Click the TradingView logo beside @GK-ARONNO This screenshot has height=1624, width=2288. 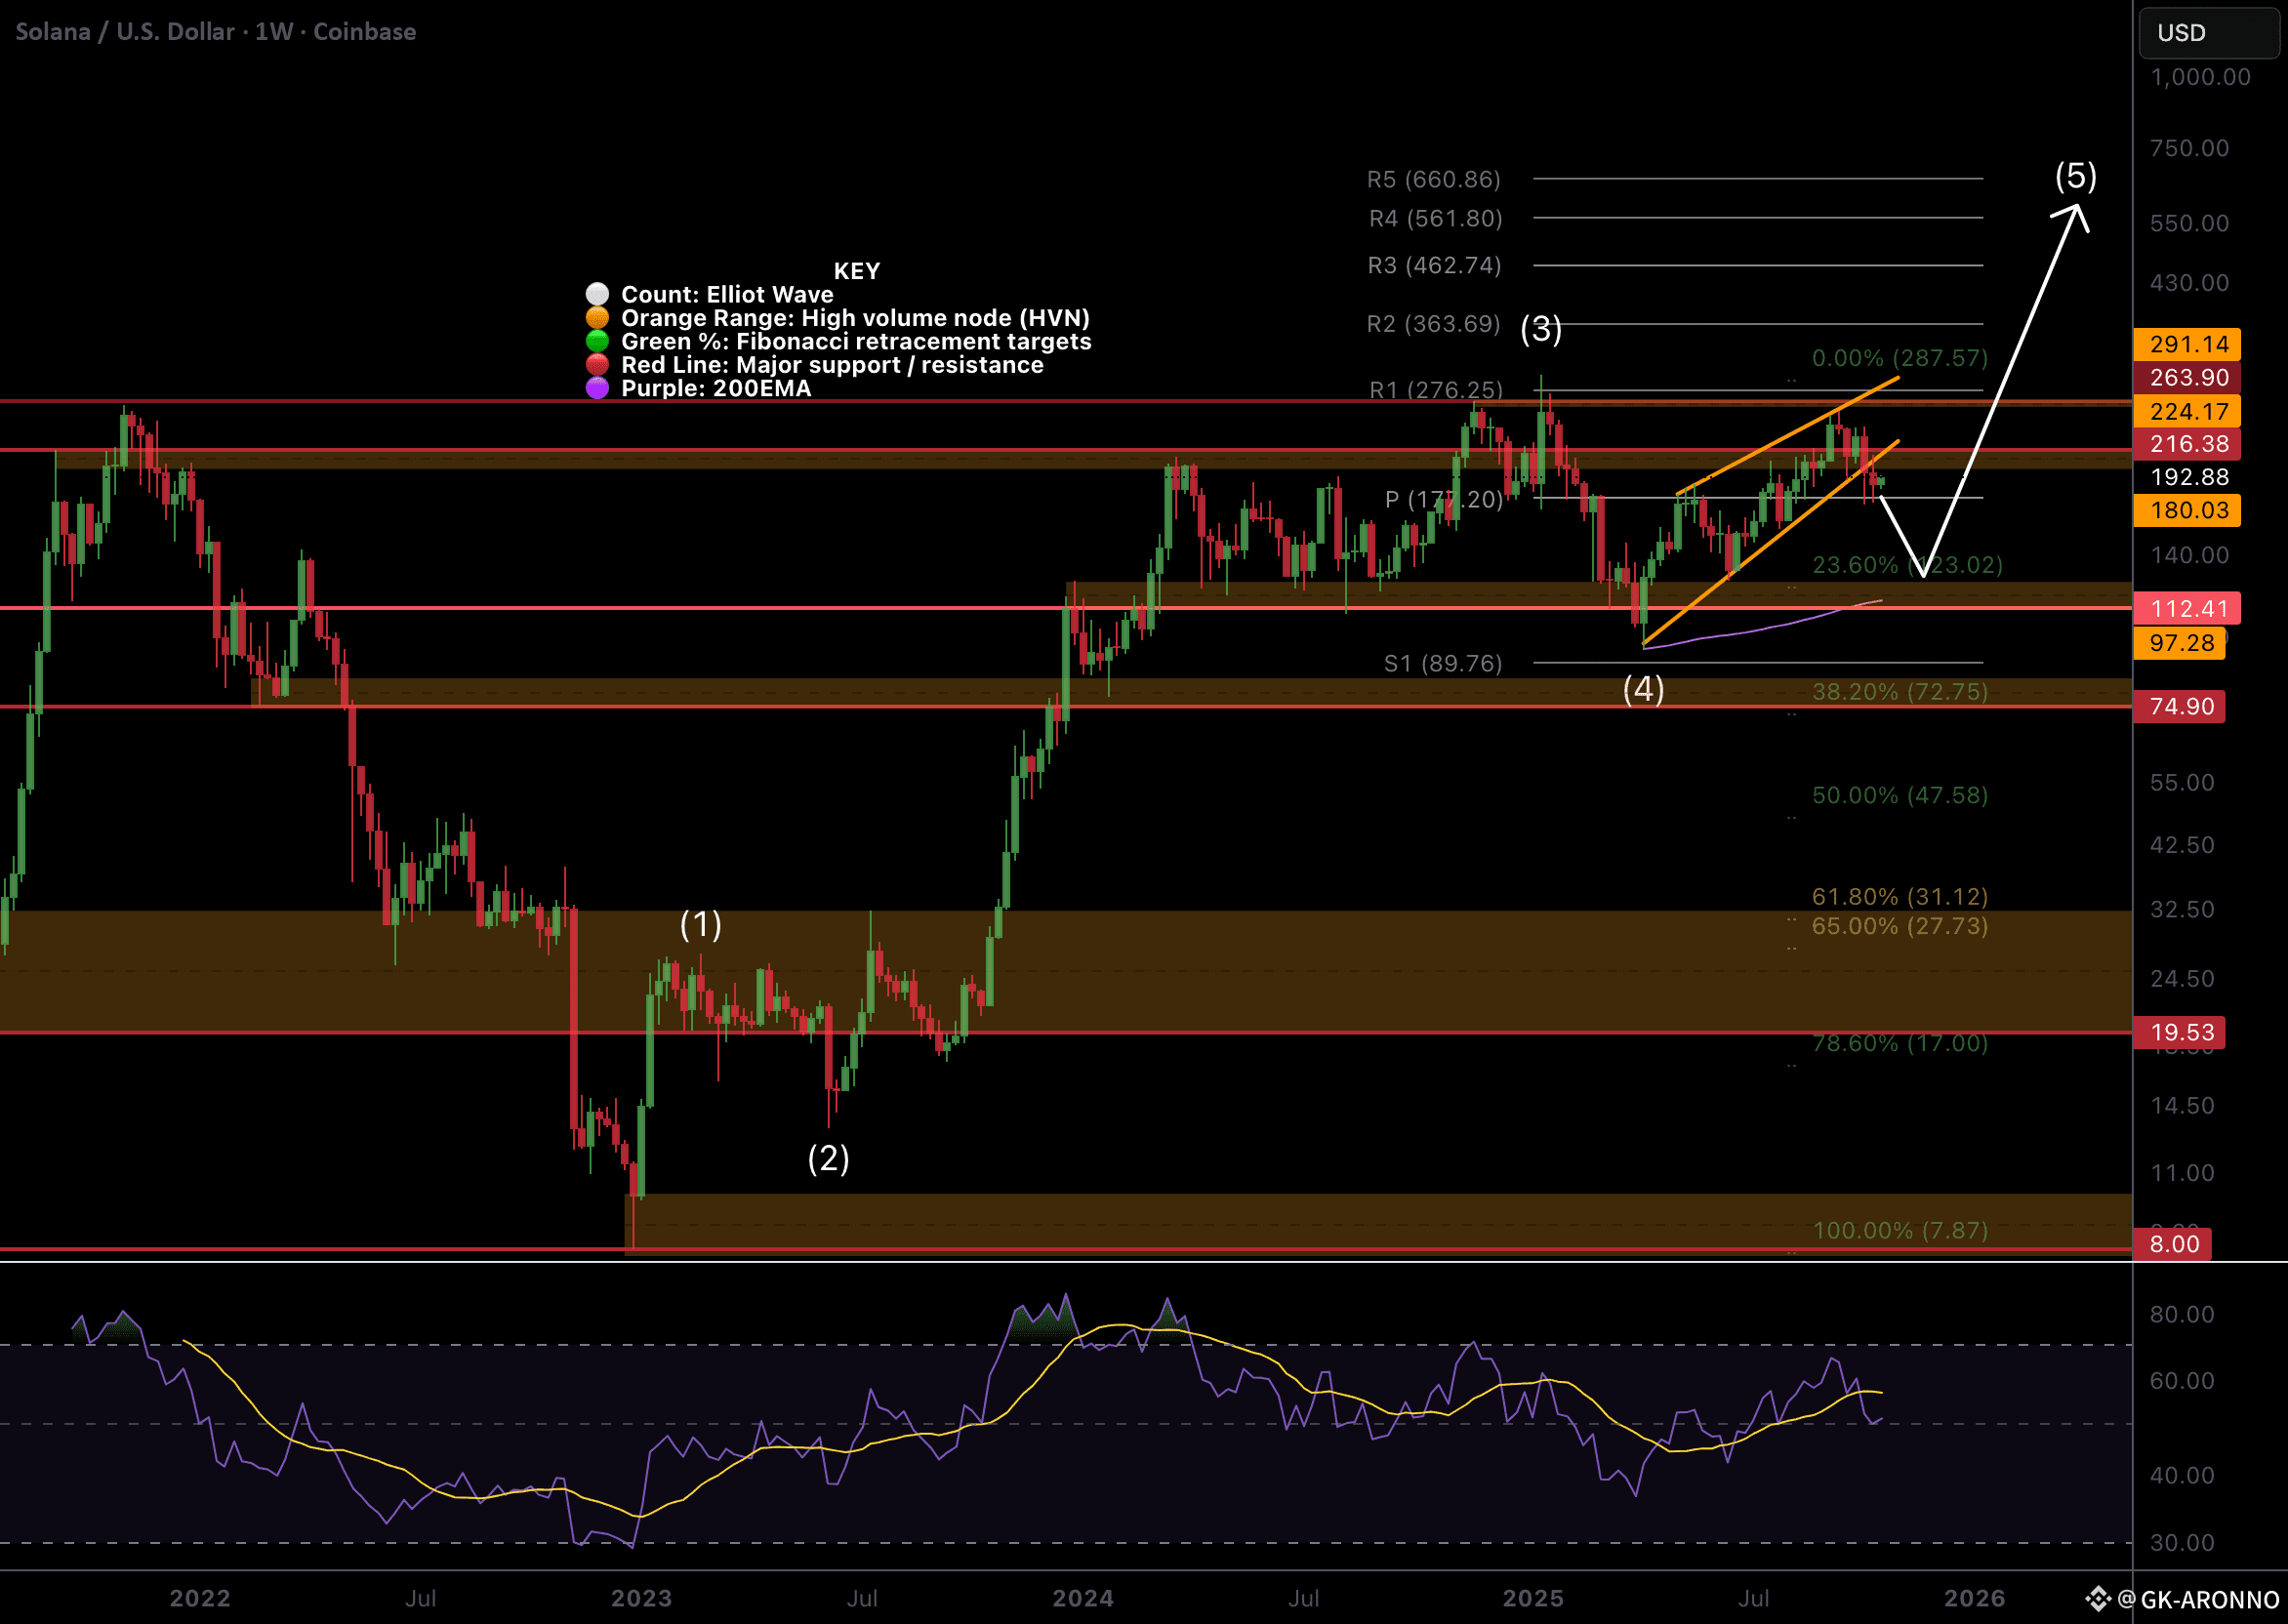click(x=2098, y=1599)
